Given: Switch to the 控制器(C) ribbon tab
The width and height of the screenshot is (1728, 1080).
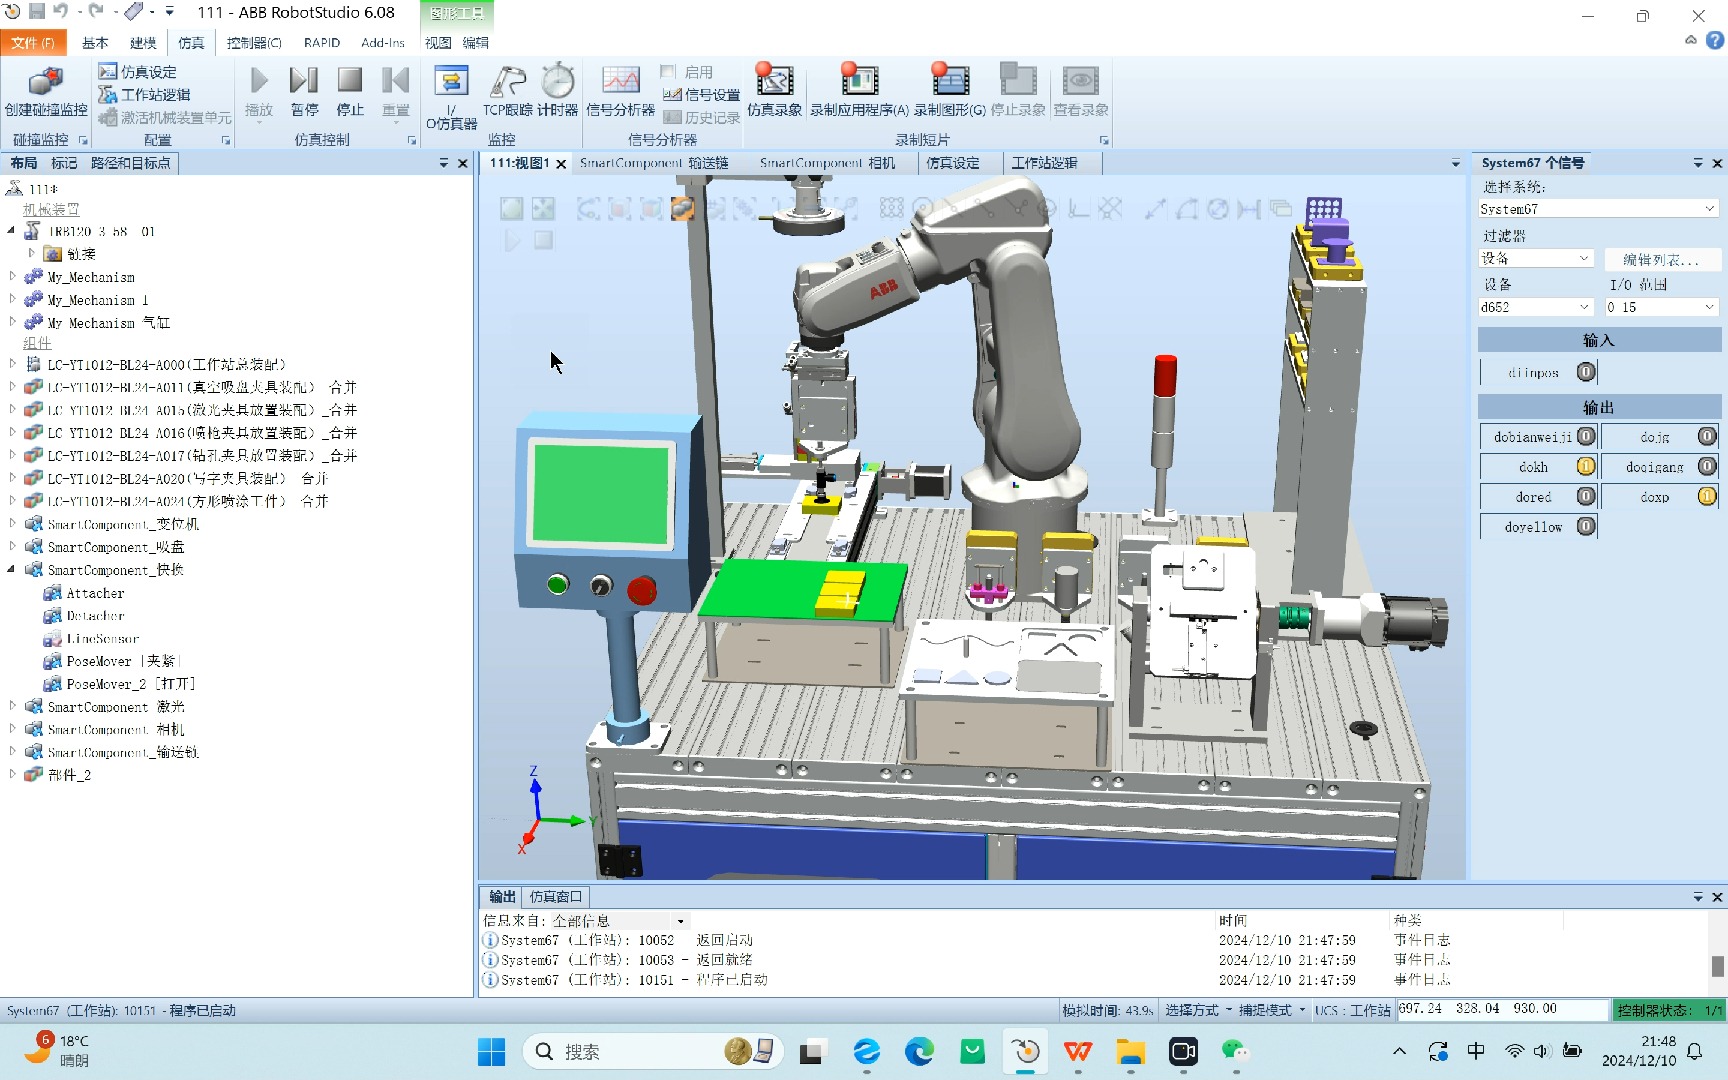Looking at the screenshot, I should coord(254,43).
